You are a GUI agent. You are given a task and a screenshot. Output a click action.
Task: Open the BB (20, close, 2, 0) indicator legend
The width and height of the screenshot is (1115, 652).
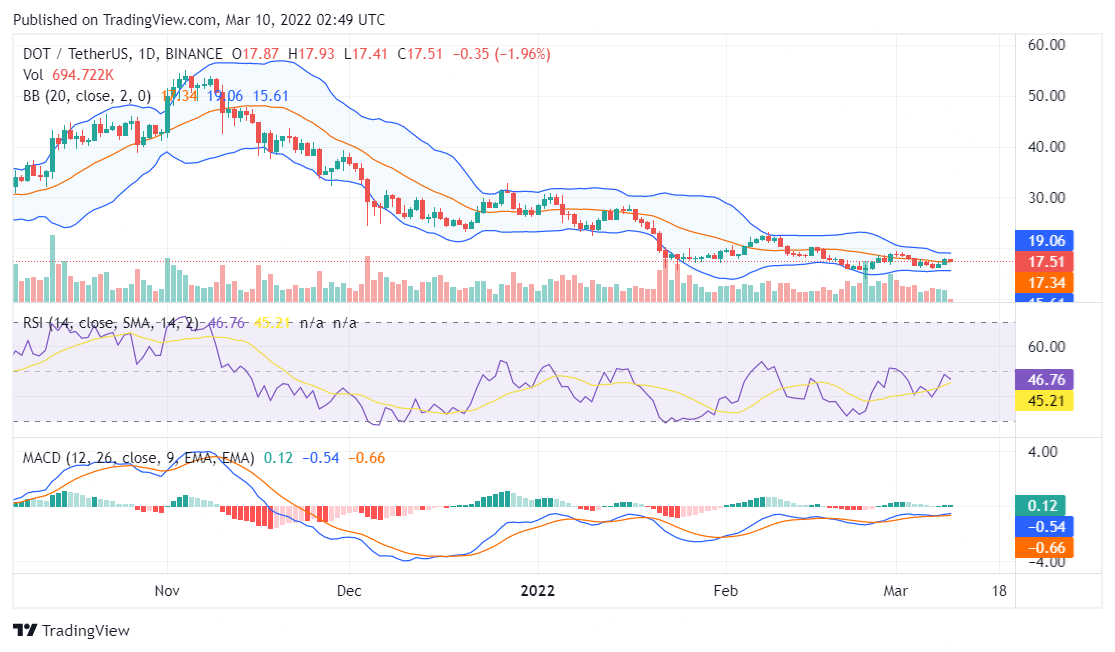click(x=87, y=96)
